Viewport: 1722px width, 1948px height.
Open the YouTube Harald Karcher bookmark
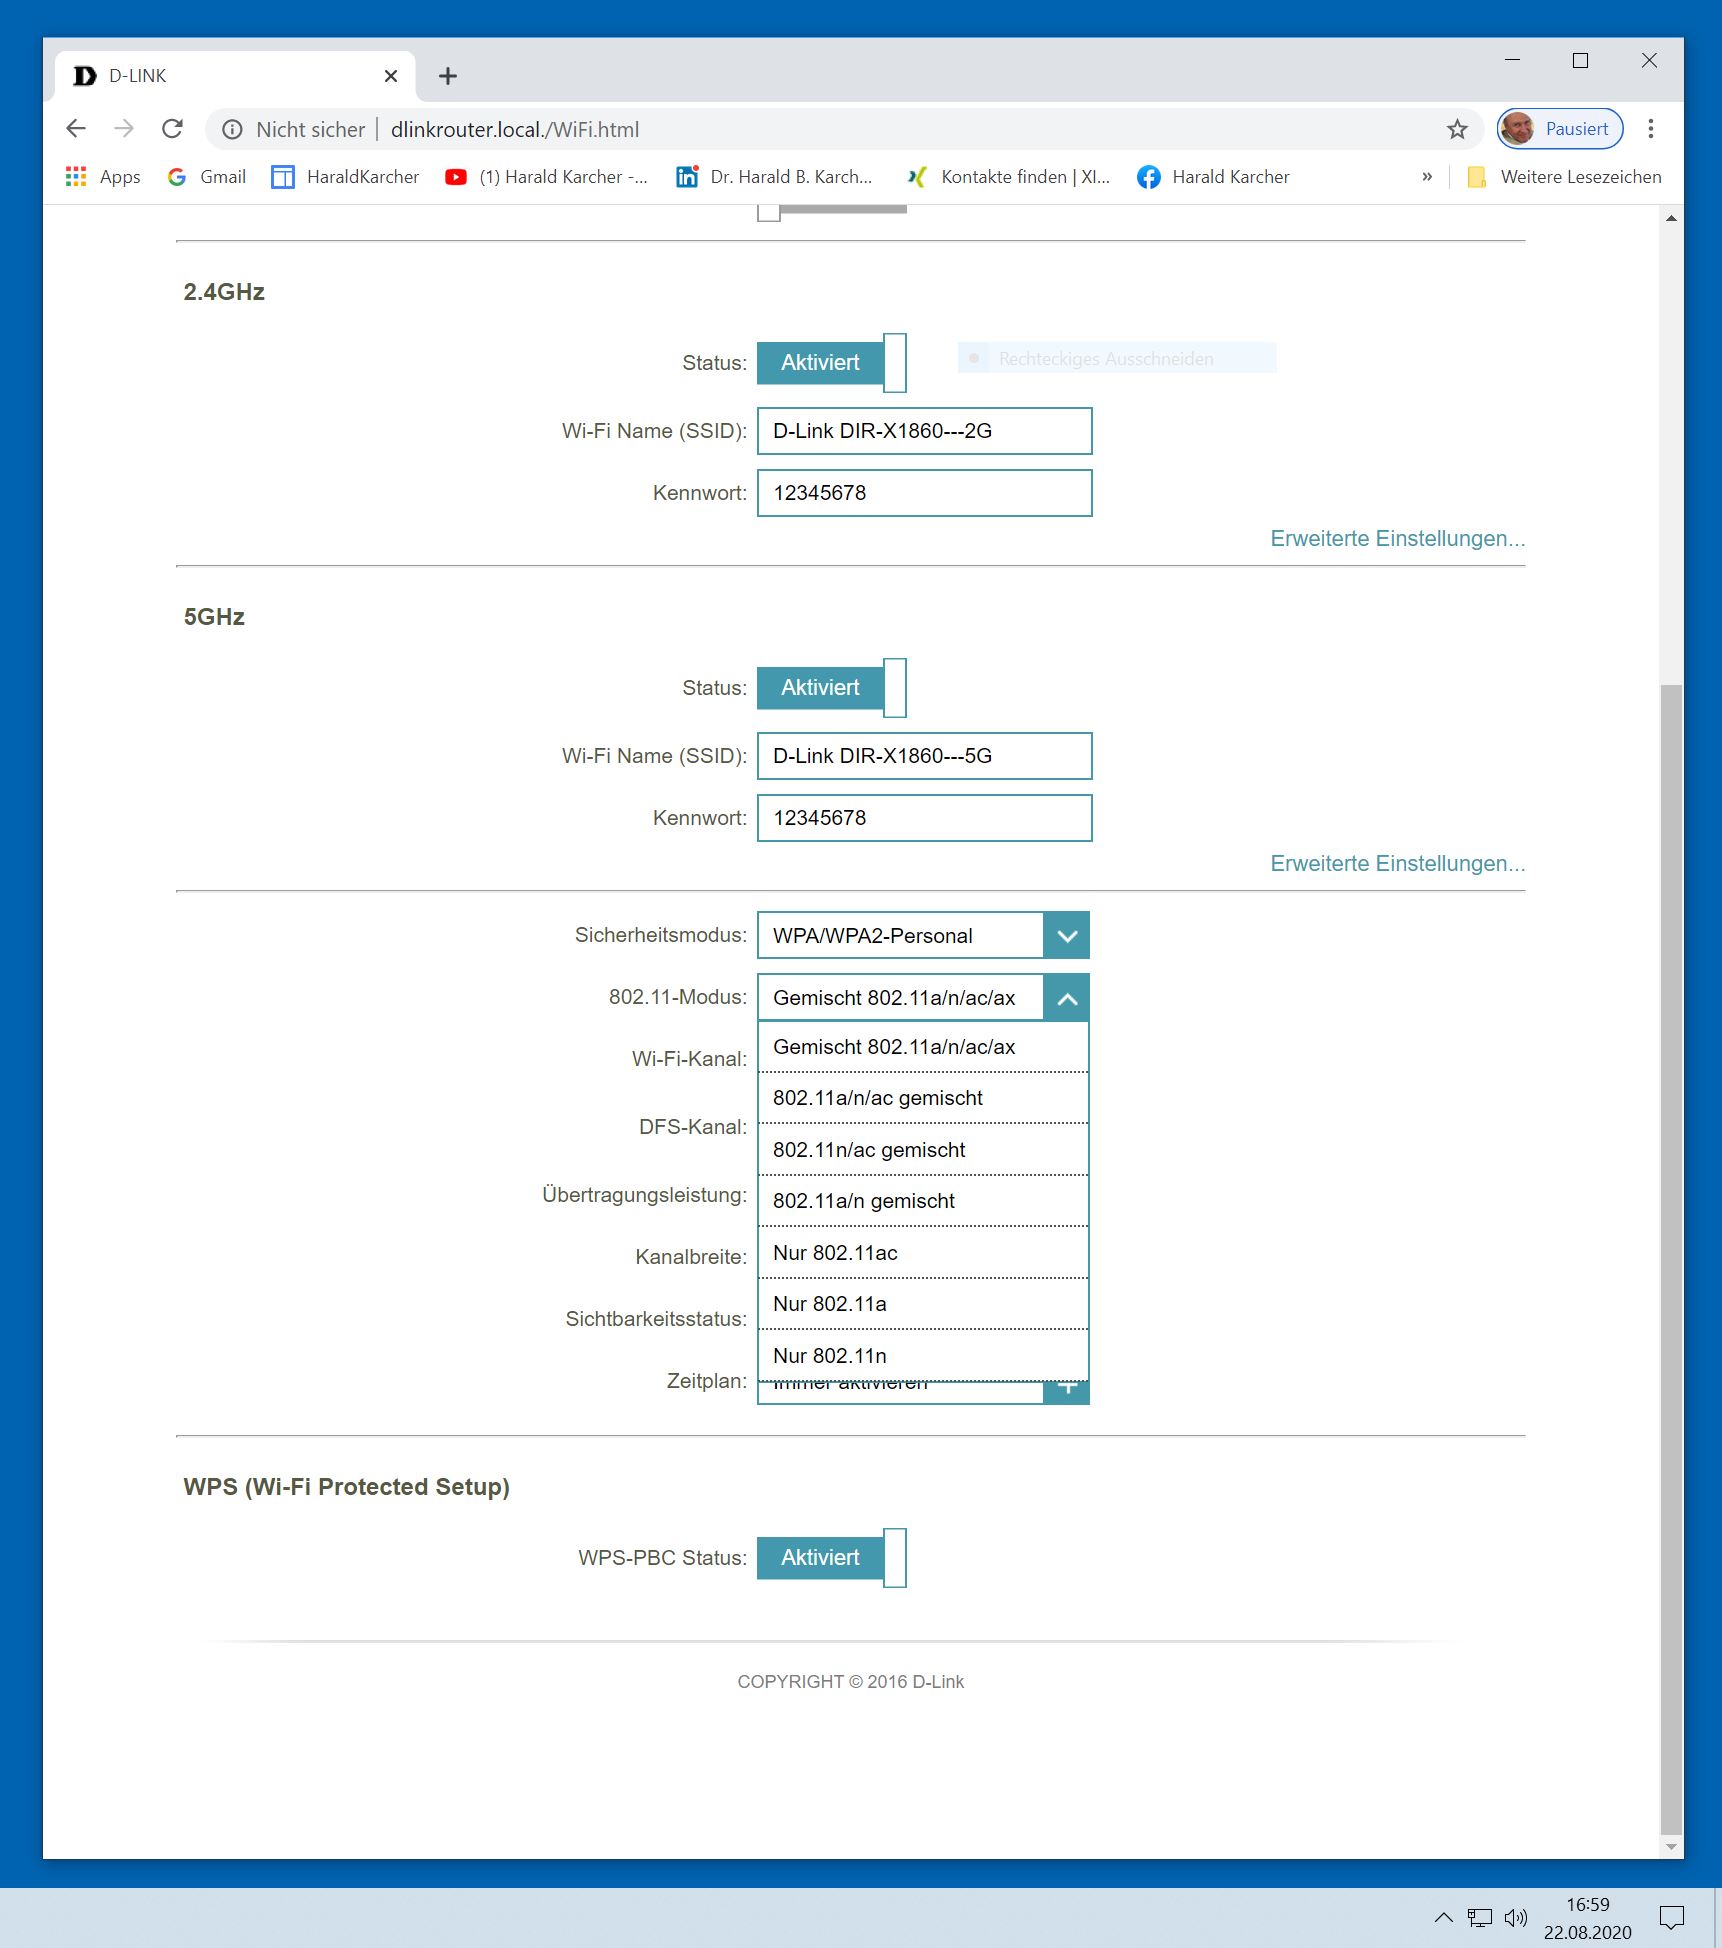[x=547, y=177]
